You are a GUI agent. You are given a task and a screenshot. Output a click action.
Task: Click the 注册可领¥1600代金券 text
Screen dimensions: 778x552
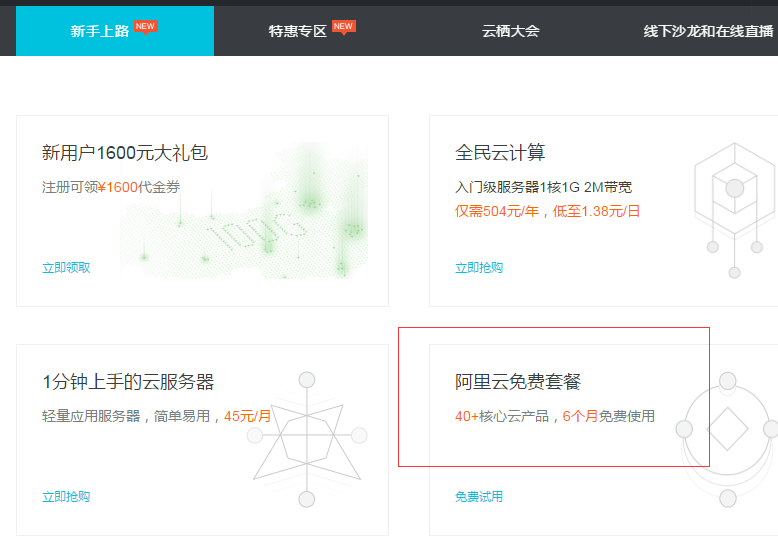111,187
